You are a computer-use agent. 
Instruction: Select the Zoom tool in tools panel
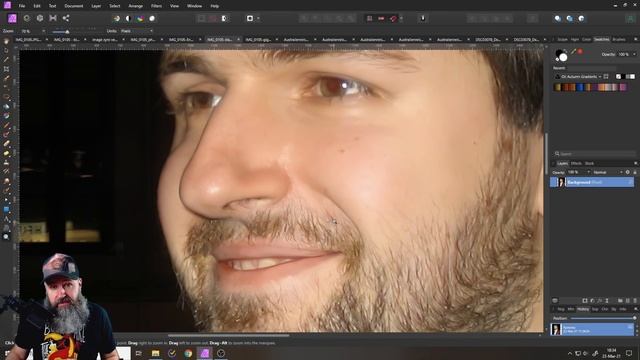pos(6,237)
